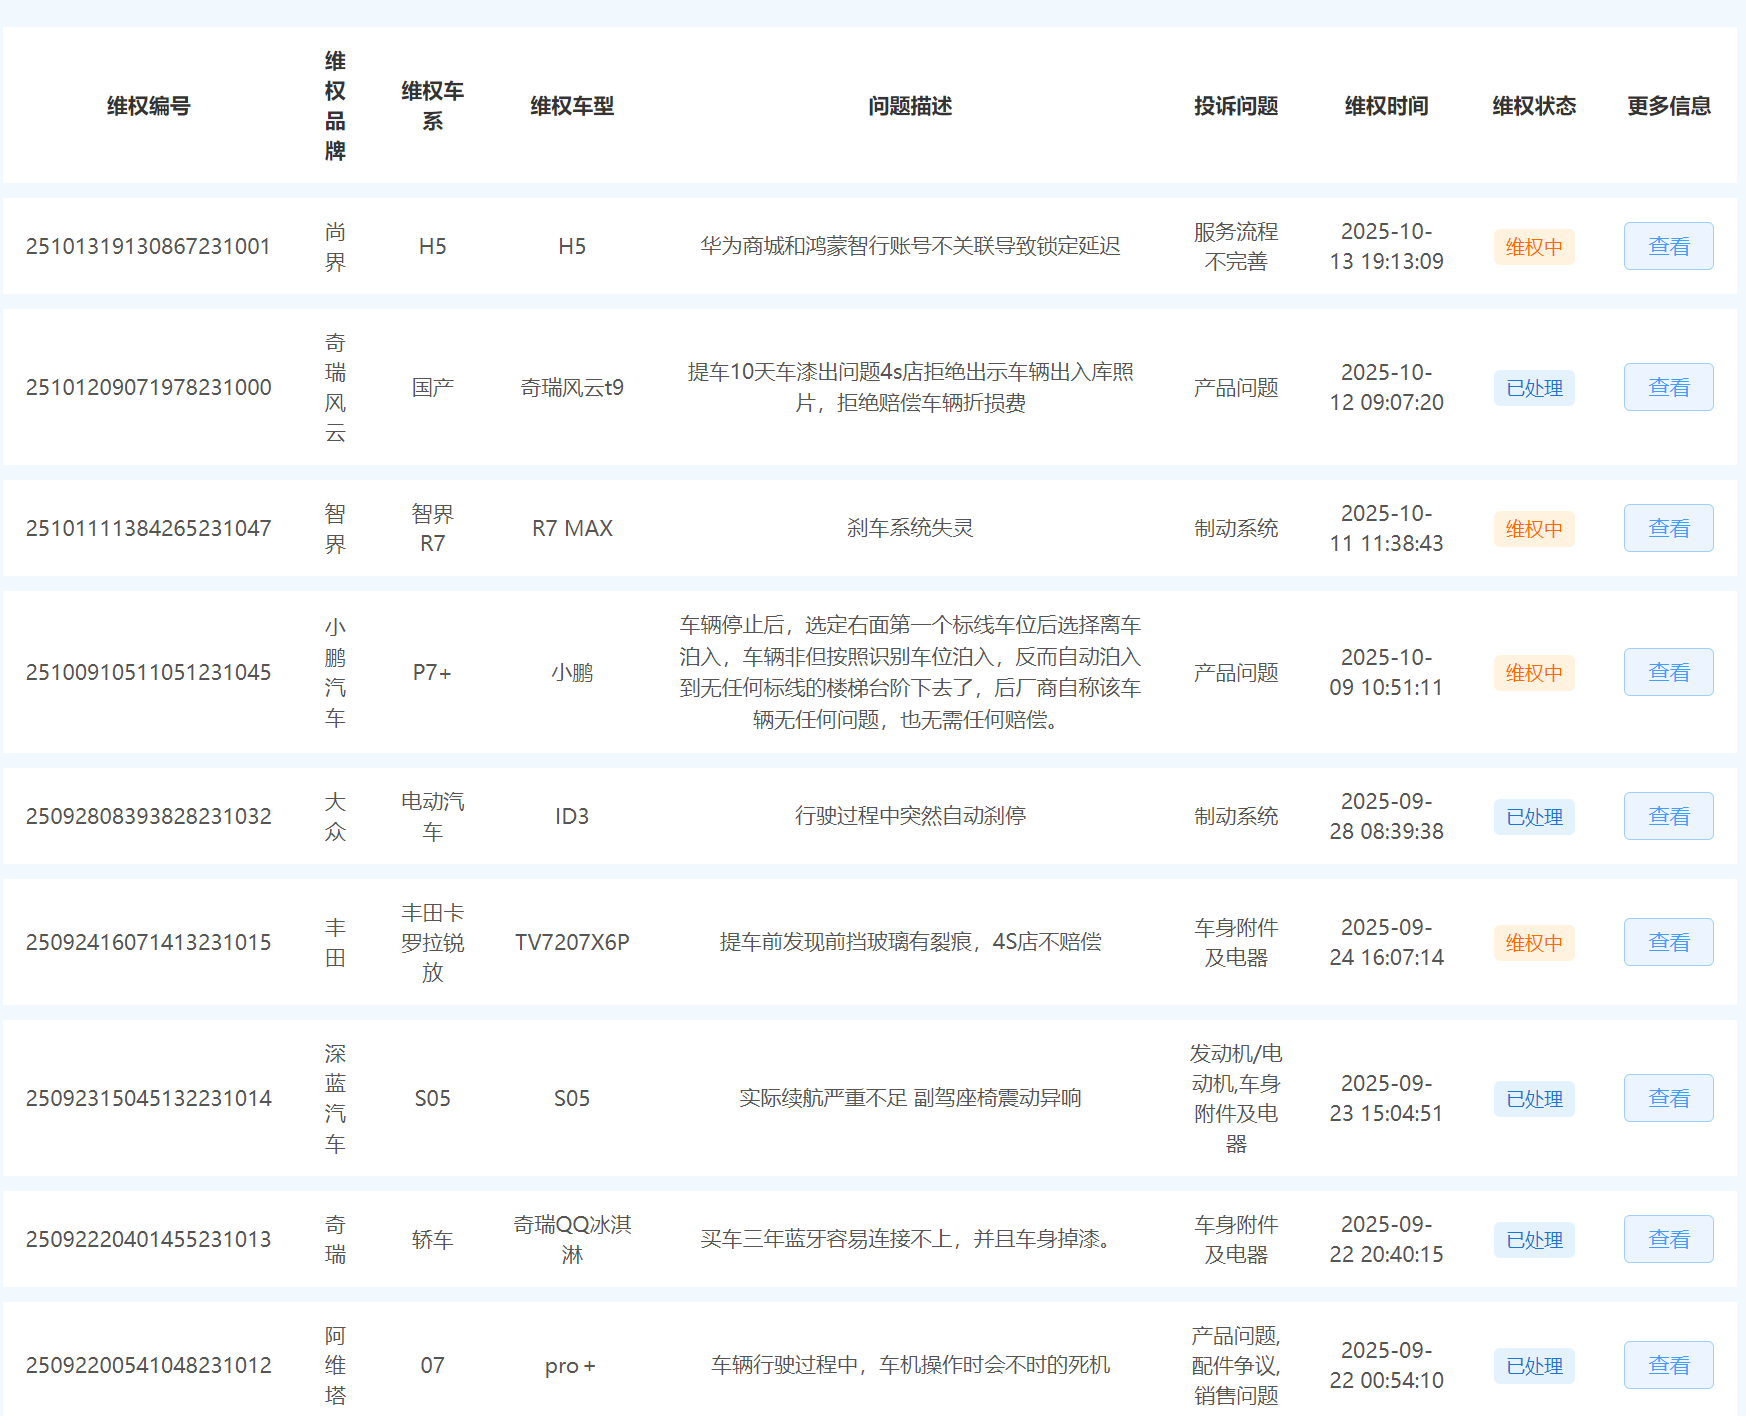View the 深蓝汽车 S05 complaint details
The height and width of the screenshot is (1416, 1746).
coord(1668,1098)
